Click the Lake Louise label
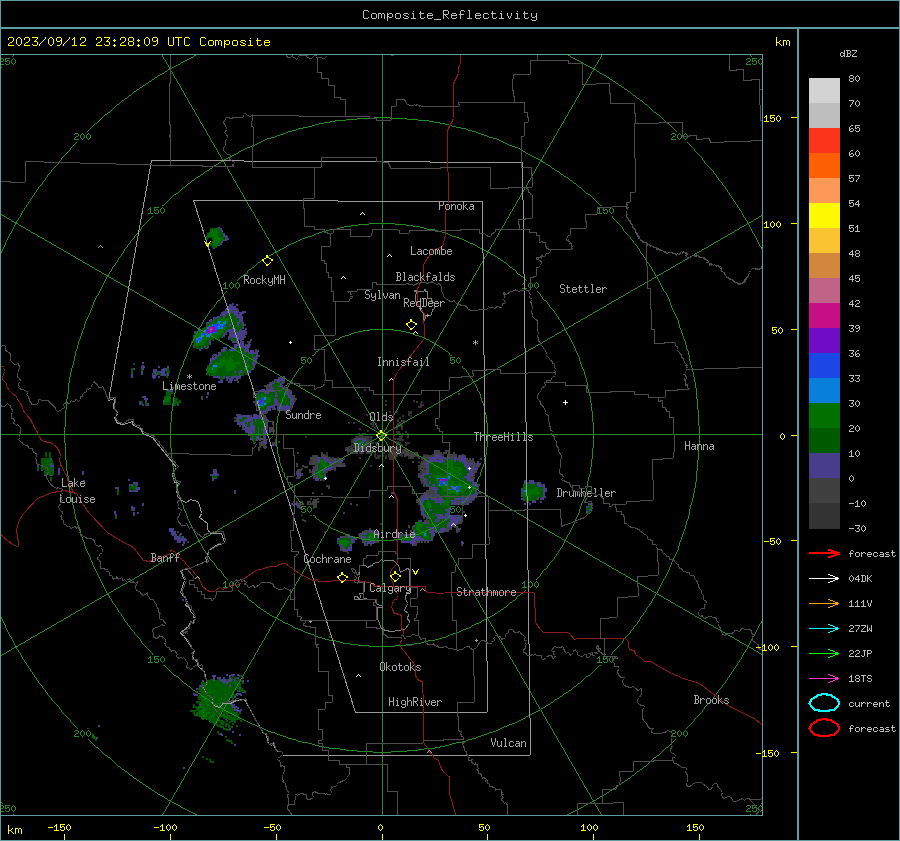The width and height of the screenshot is (900, 841). click(77, 491)
